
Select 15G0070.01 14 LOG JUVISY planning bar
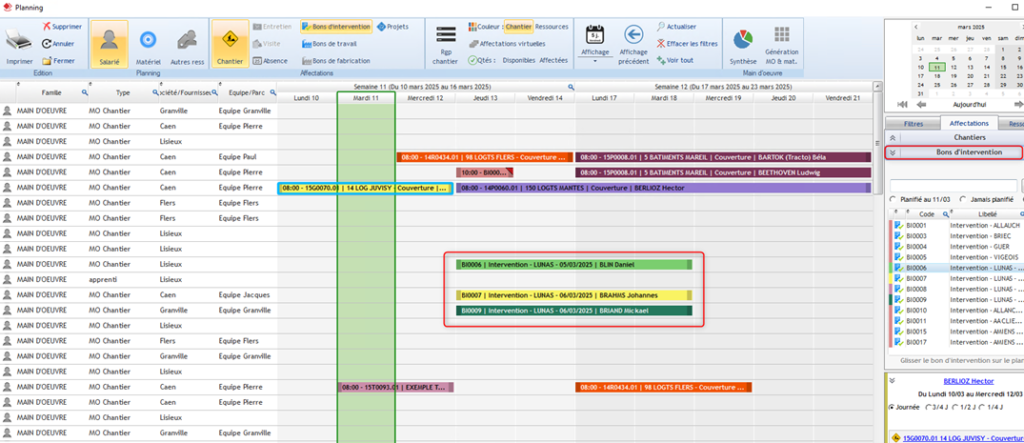pyautogui.click(x=365, y=188)
